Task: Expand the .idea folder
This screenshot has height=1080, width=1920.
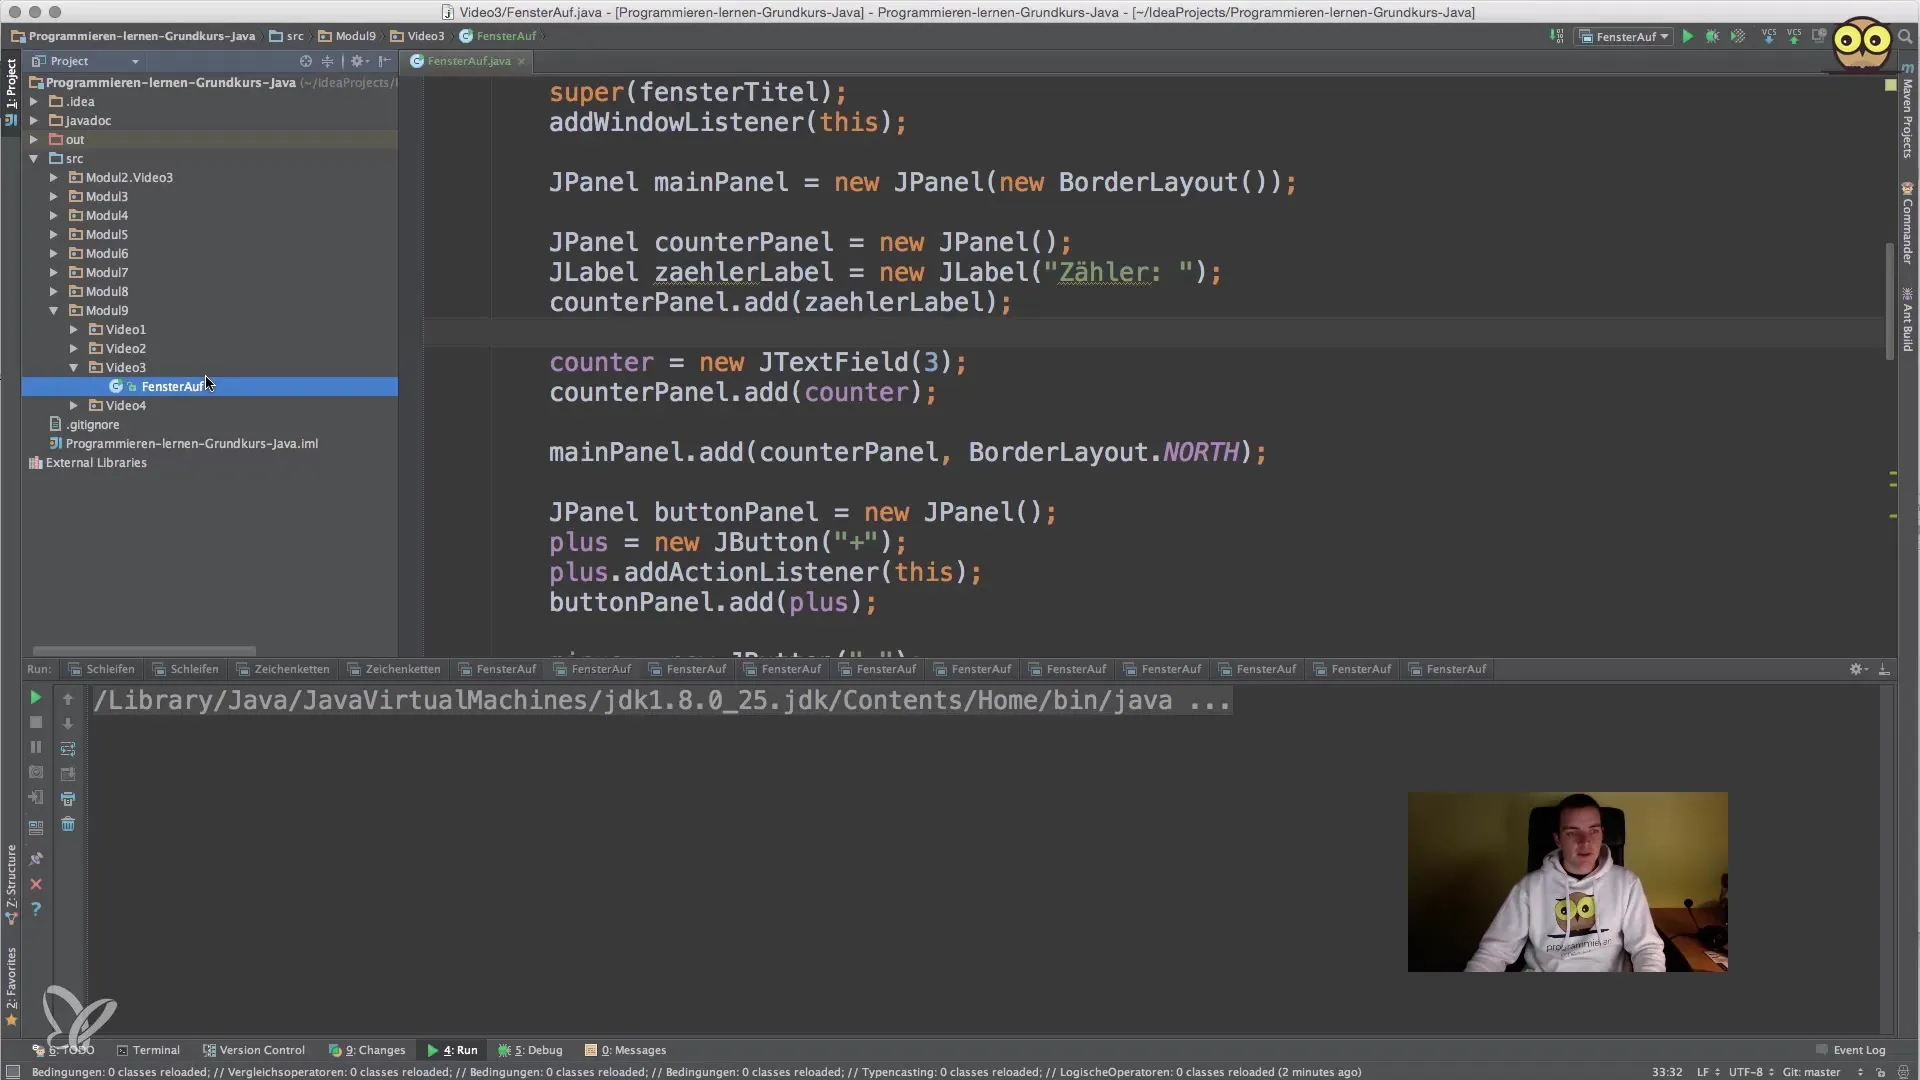Action: click(34, 101)
